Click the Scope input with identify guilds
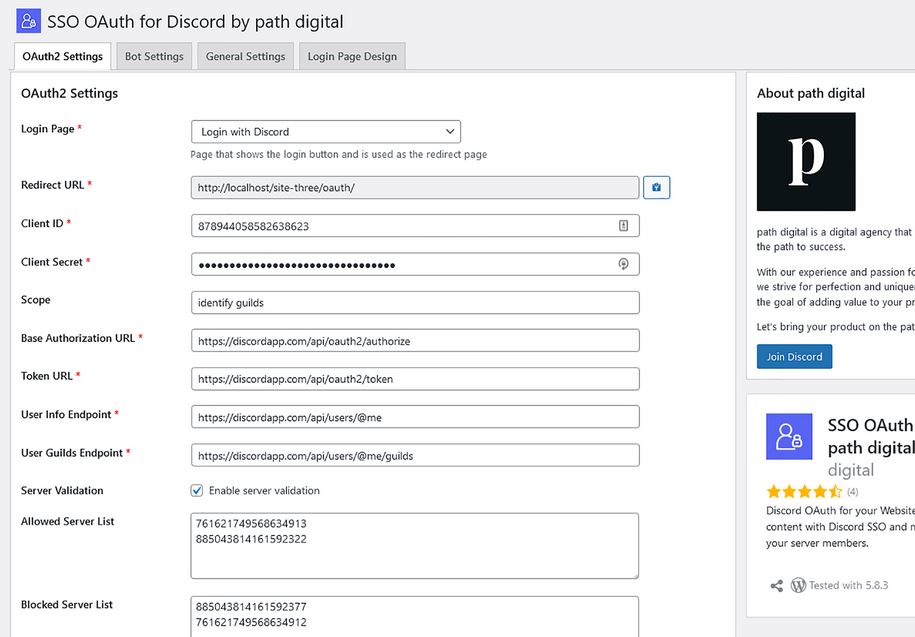The width and height of the screenshot is (915, 637). tap(415, 303)
